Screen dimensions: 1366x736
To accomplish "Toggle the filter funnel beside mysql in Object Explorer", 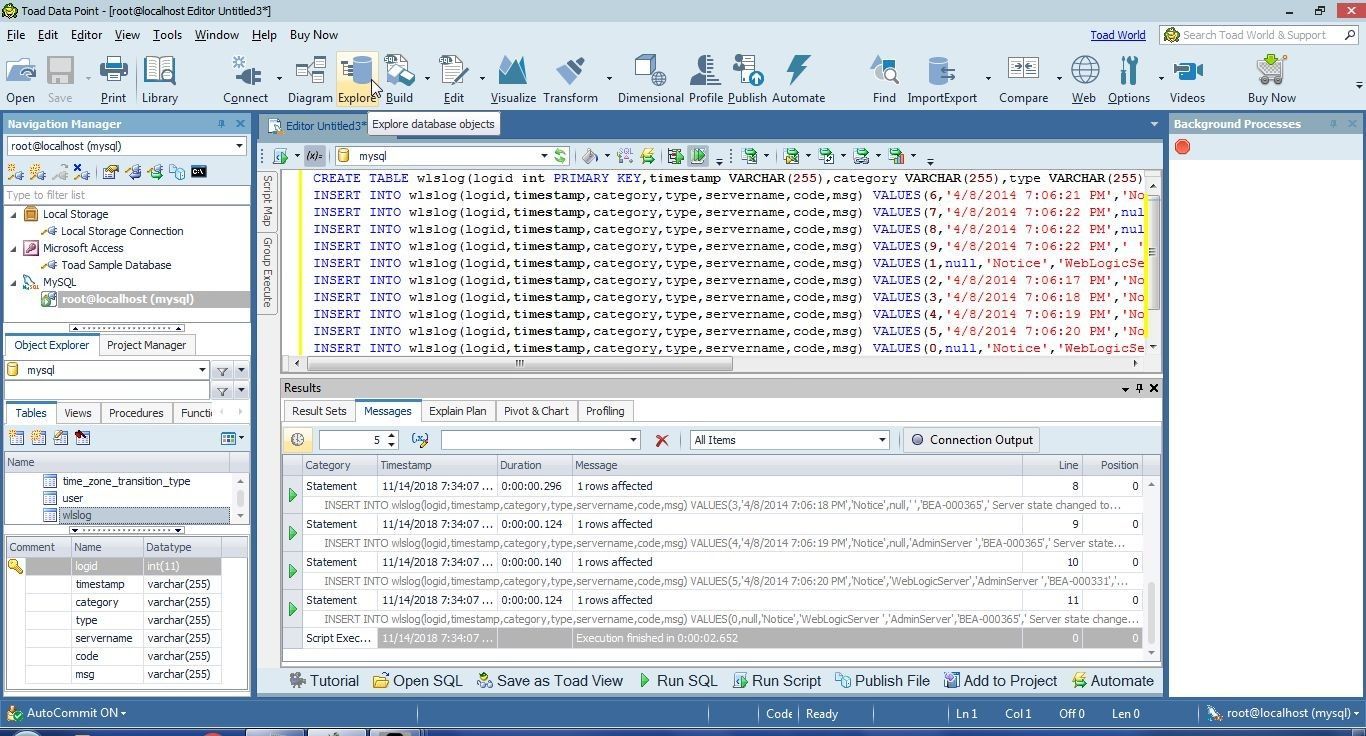I will pos(222,370).
